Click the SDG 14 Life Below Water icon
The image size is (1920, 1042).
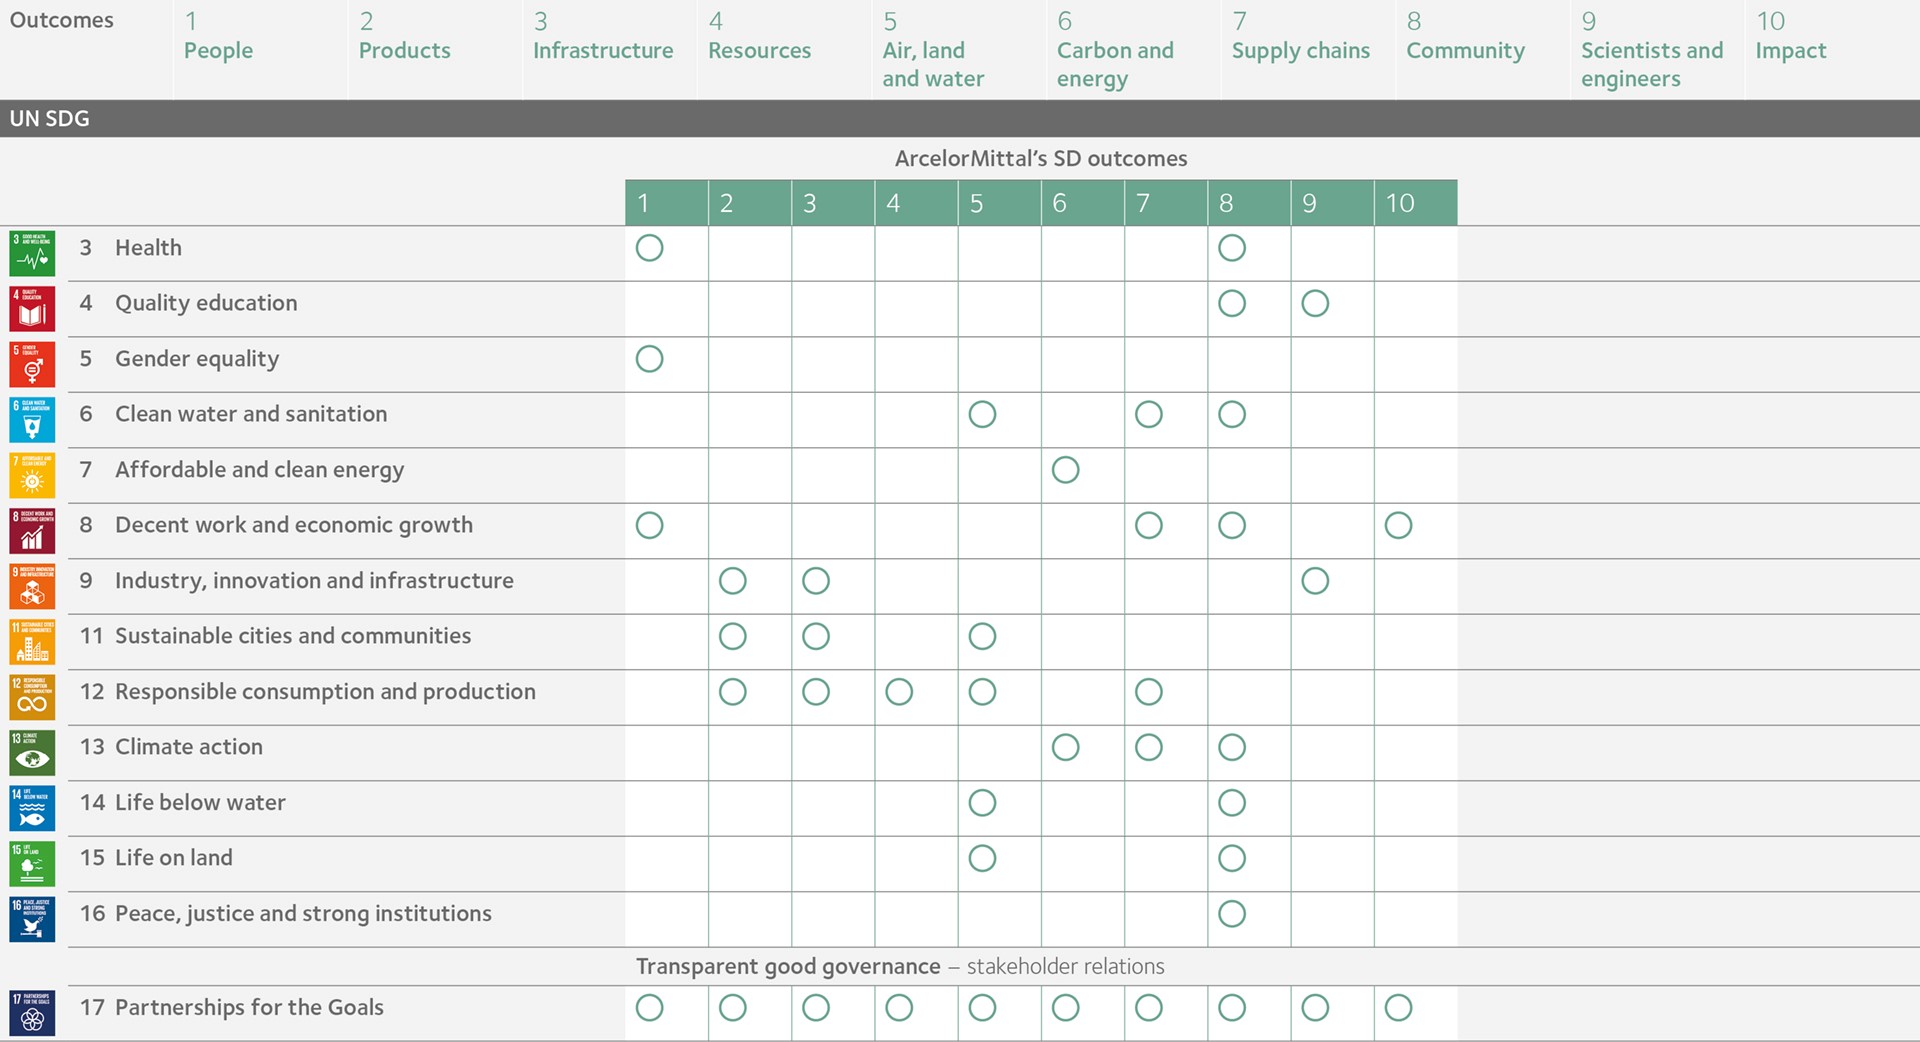tap(32, 808)
